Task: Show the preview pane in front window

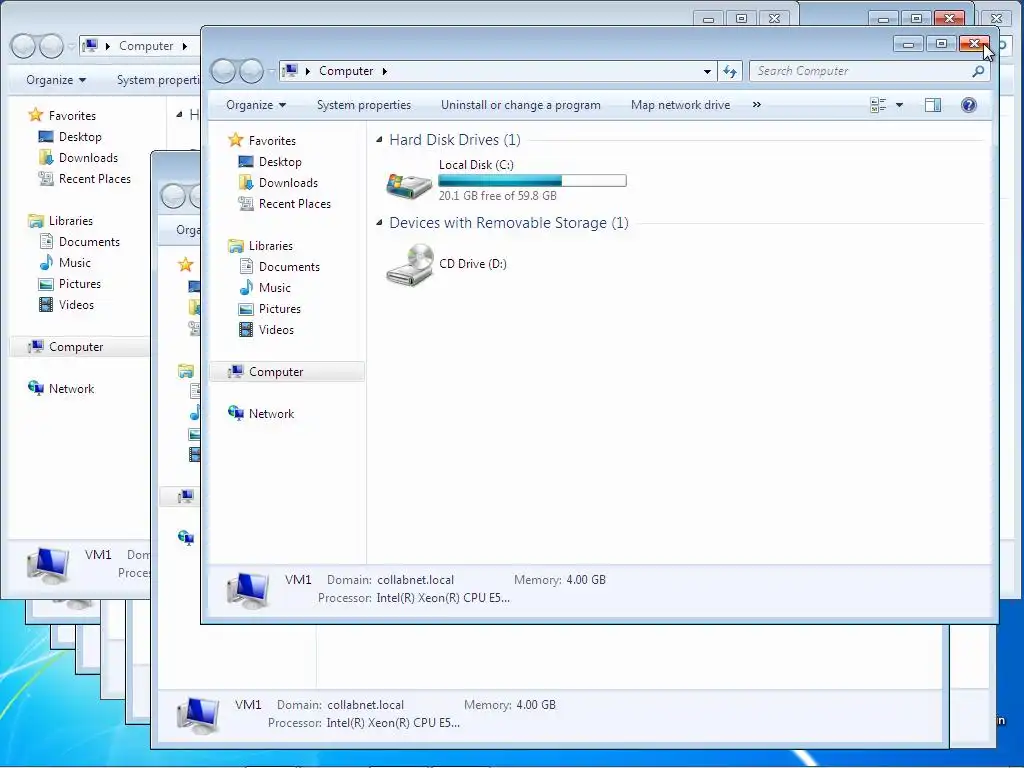Action: click(x=933, y=105)
